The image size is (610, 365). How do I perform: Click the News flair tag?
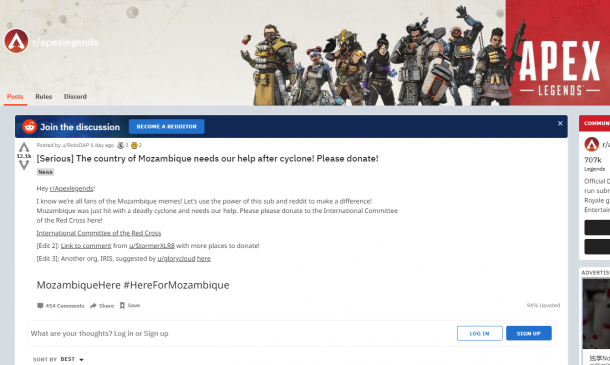pyautogui.click(x=46, y=172)
